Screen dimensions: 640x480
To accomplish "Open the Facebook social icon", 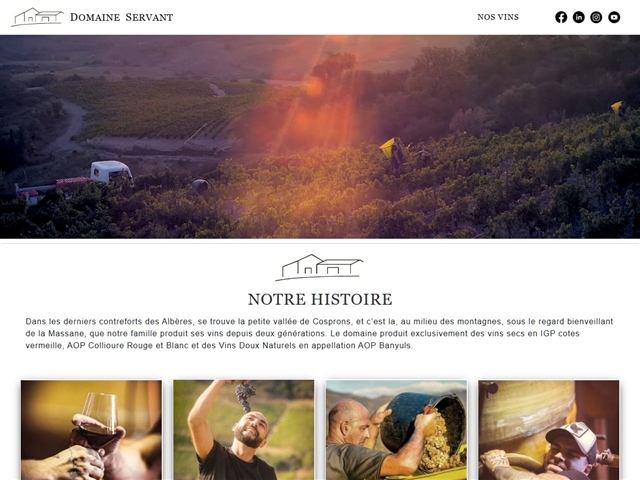I will [561, 17].
